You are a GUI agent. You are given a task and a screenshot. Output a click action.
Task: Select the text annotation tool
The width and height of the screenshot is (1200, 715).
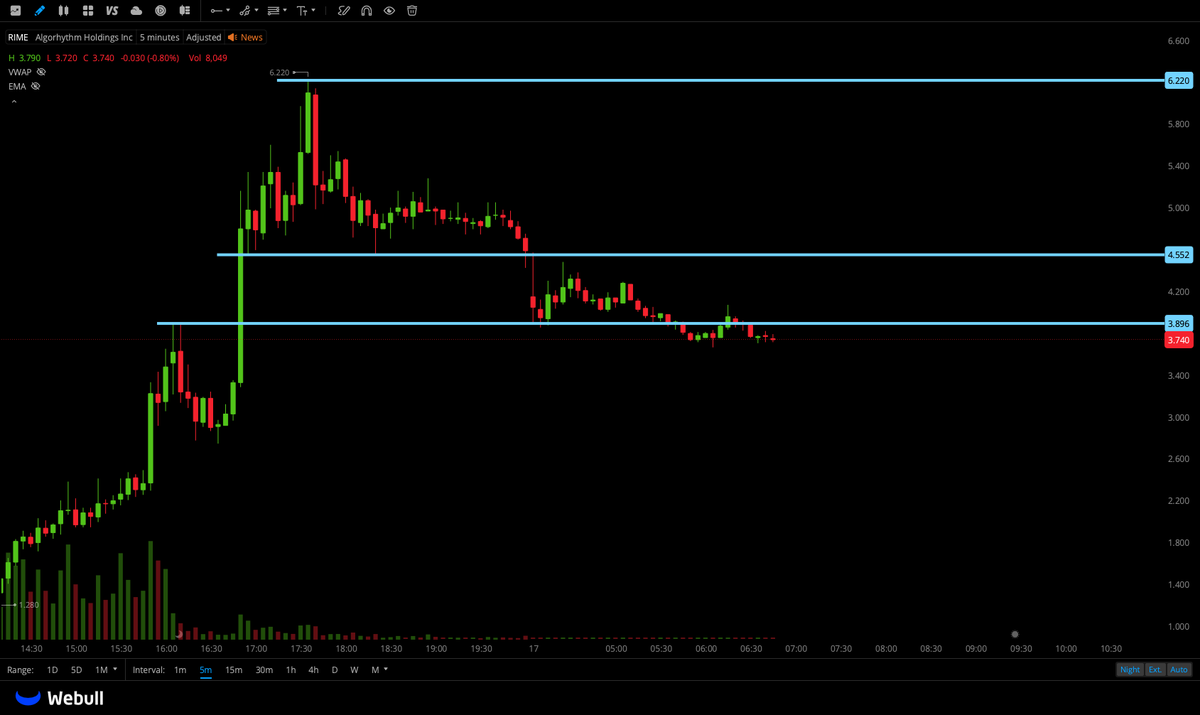(x=301, y=10)
